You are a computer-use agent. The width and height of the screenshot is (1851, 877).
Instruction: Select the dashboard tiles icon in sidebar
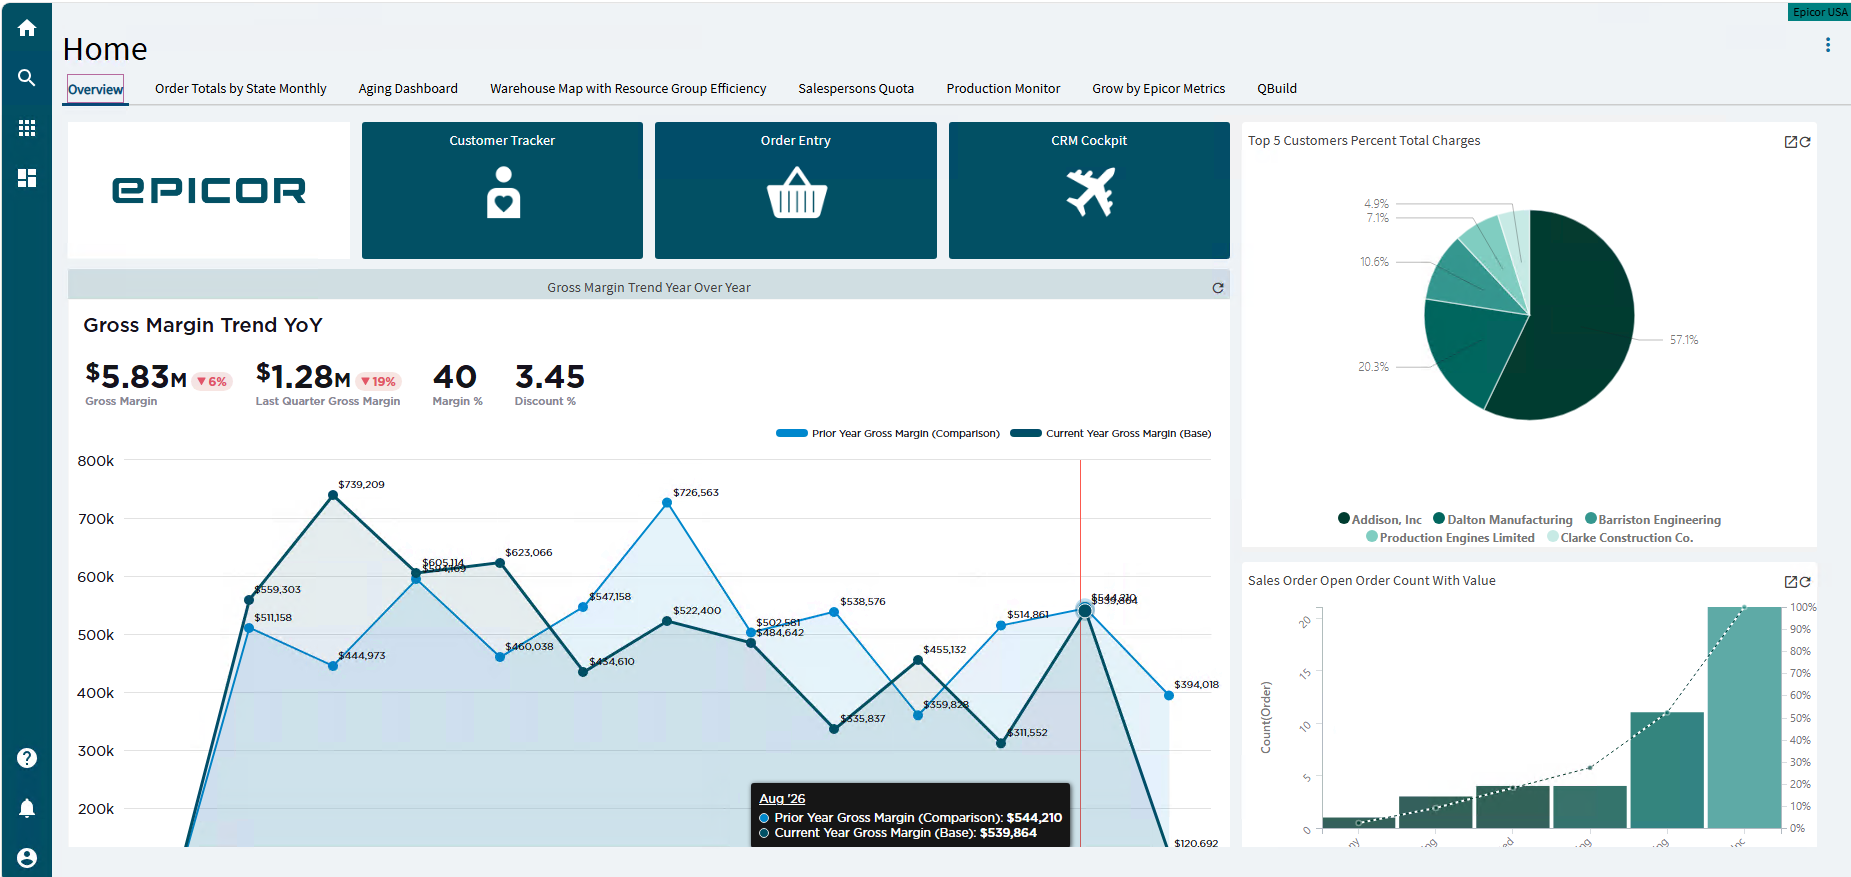coord(27,178)
